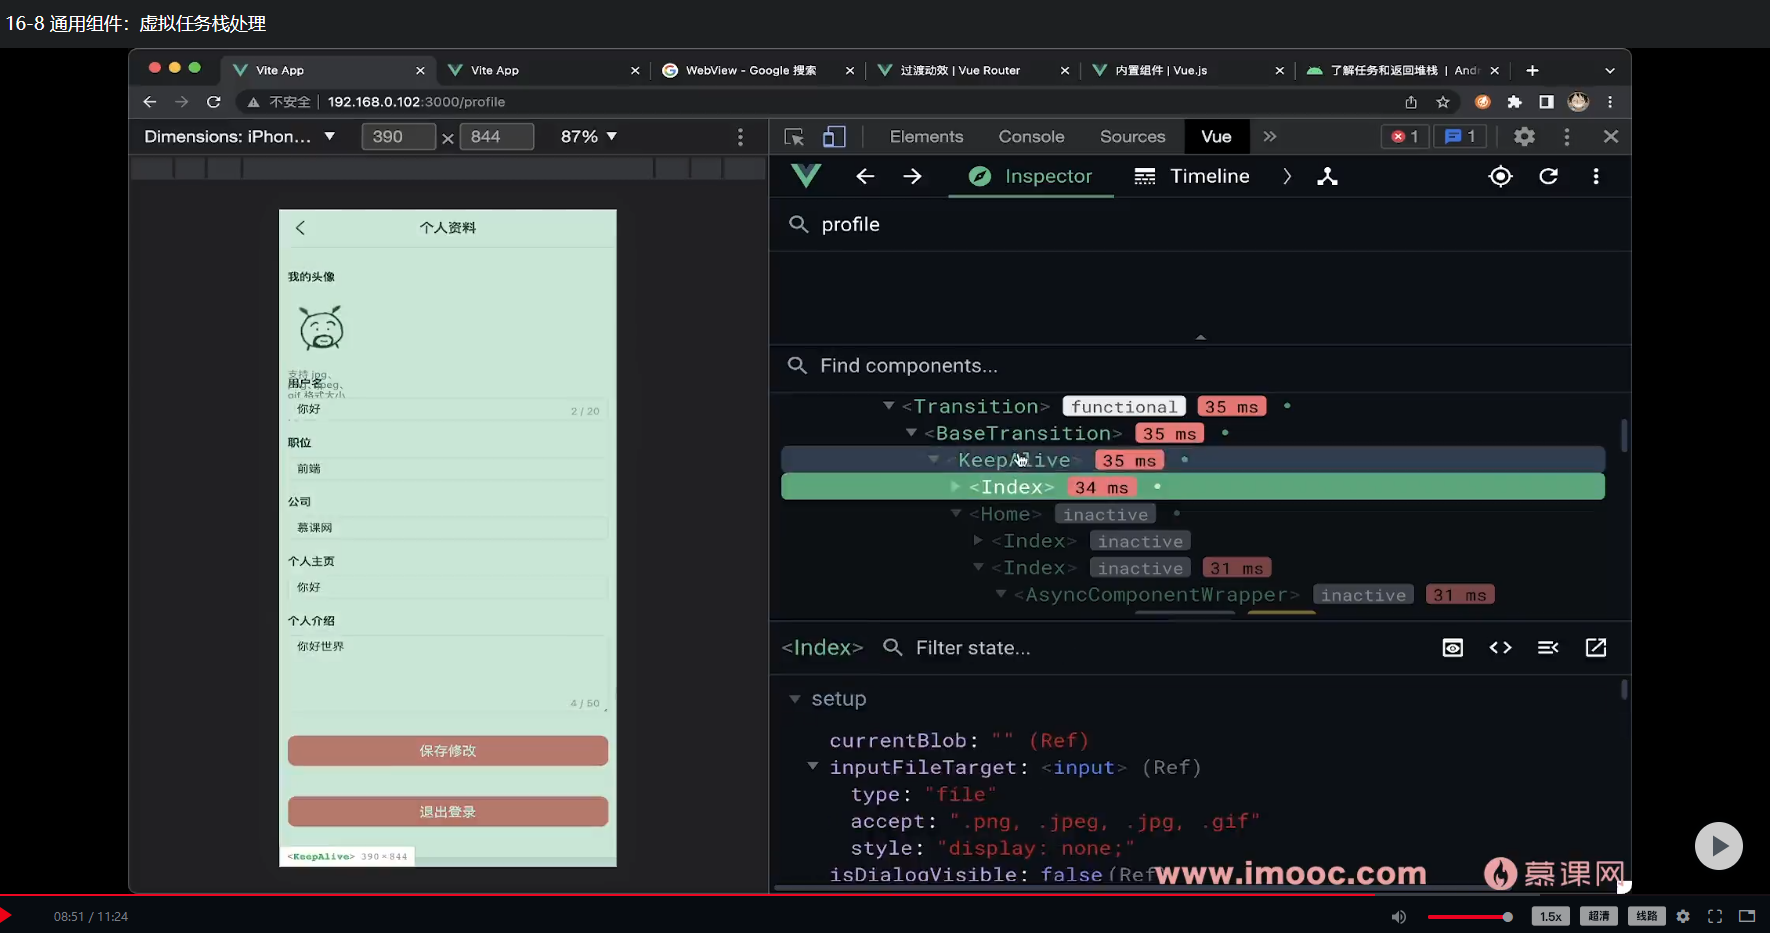
Task: Open the Chrome extensions puzzle icon
Action: coord(1515,102)
